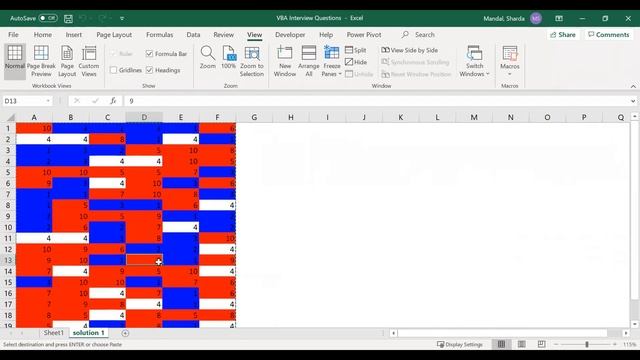640x360 pixels.
Task: Split the worksheet window
Action: 356,50
